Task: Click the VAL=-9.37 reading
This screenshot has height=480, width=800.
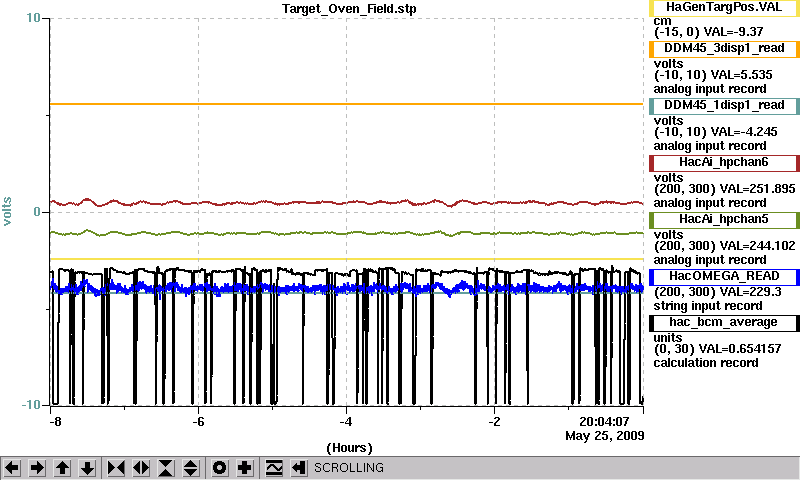Action: tap(733, 32)
